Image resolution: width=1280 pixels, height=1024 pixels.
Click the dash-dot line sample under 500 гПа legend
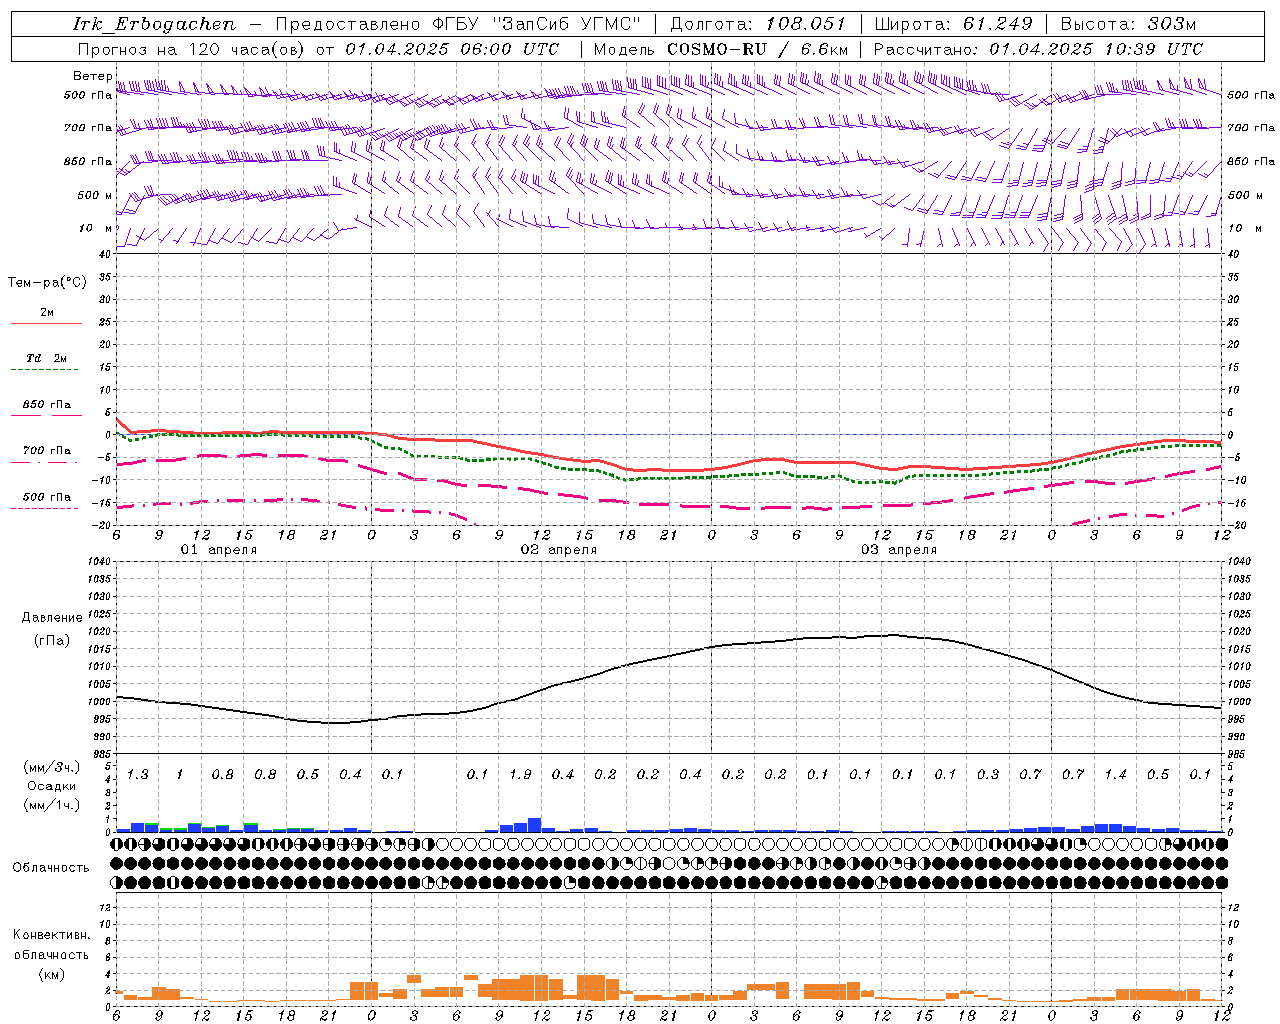(45, 509)
